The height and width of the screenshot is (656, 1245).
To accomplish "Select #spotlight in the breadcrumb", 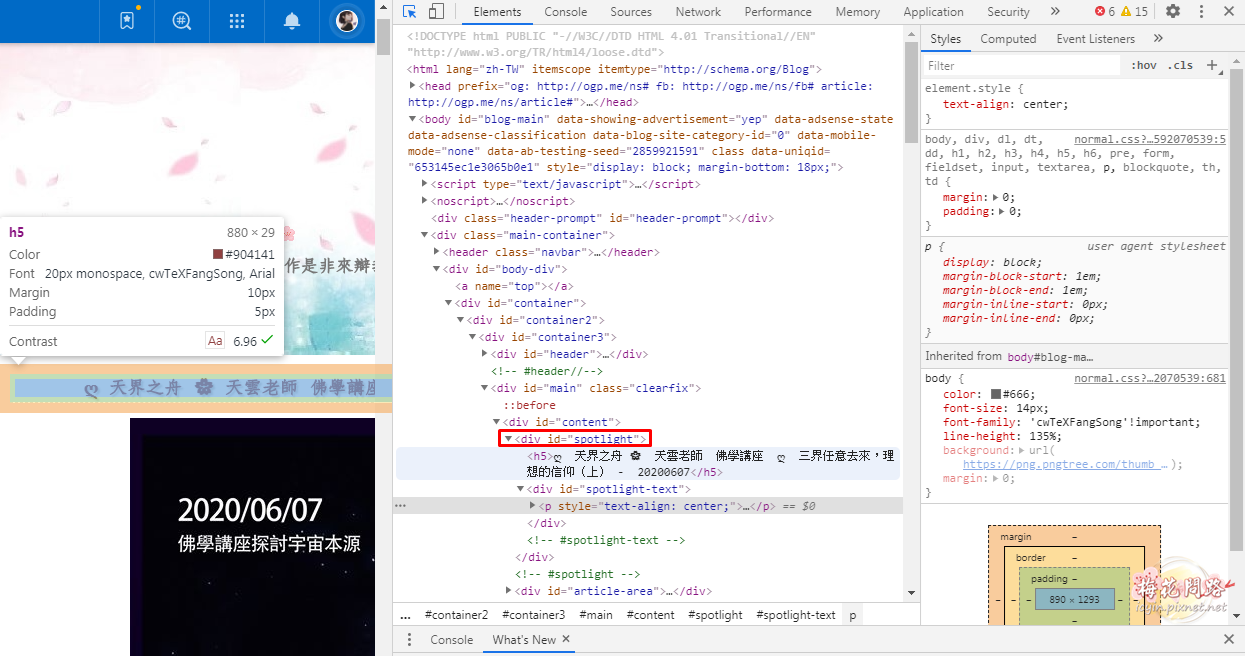I will tap(714, 615).
